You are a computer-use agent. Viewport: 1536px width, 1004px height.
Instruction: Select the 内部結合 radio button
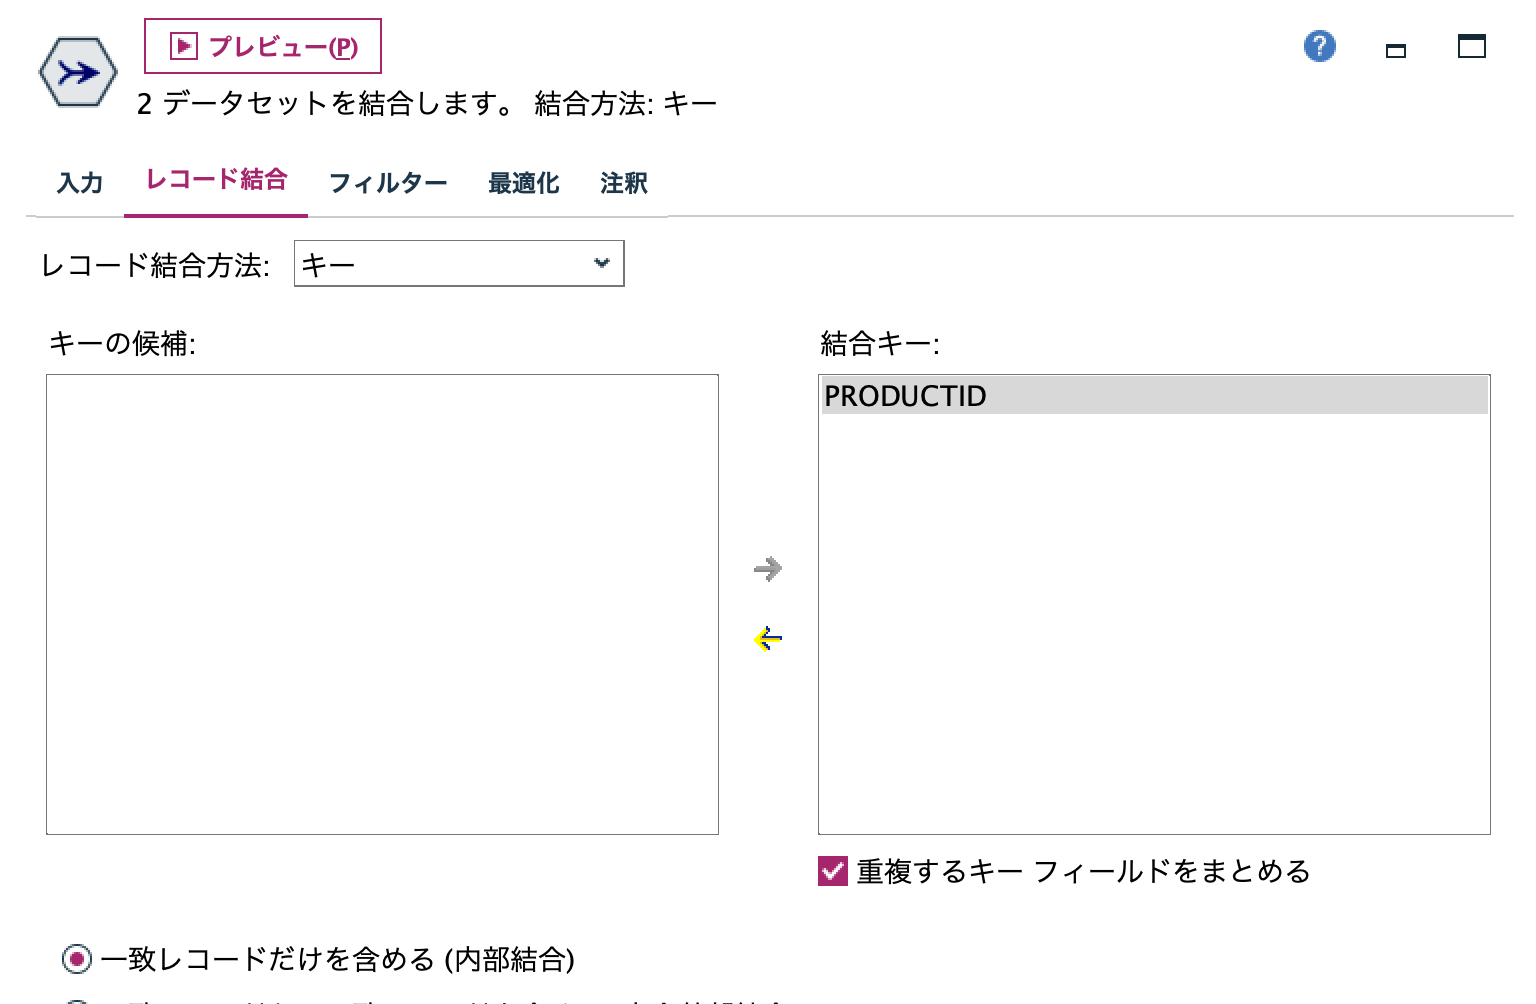[75, 958]
